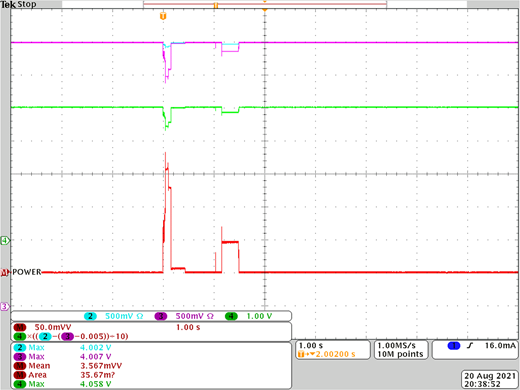Click the 16.0mA trigger level readout
This screenshot has height=390, width=520.
500,346
